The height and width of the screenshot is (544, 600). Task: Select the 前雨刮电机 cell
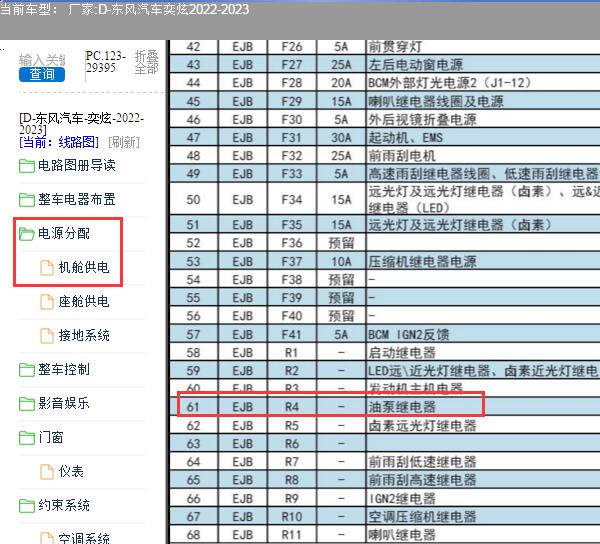483,156
